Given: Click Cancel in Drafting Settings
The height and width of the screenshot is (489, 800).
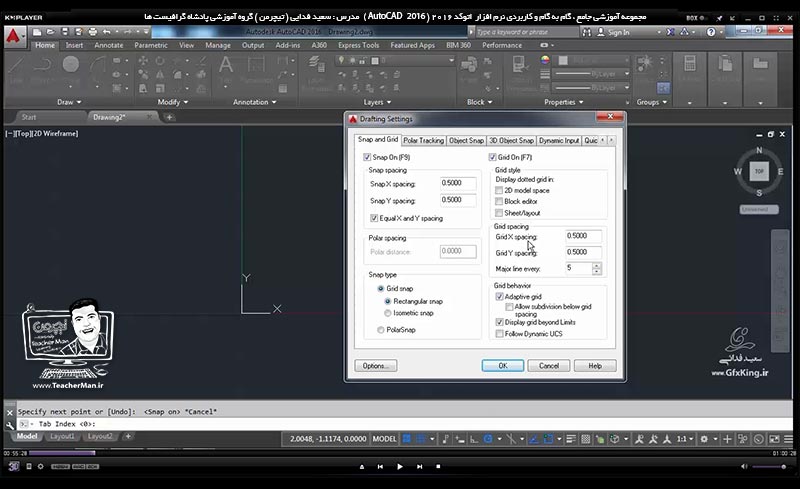Looking at the screenshot, I should [549, 366].
